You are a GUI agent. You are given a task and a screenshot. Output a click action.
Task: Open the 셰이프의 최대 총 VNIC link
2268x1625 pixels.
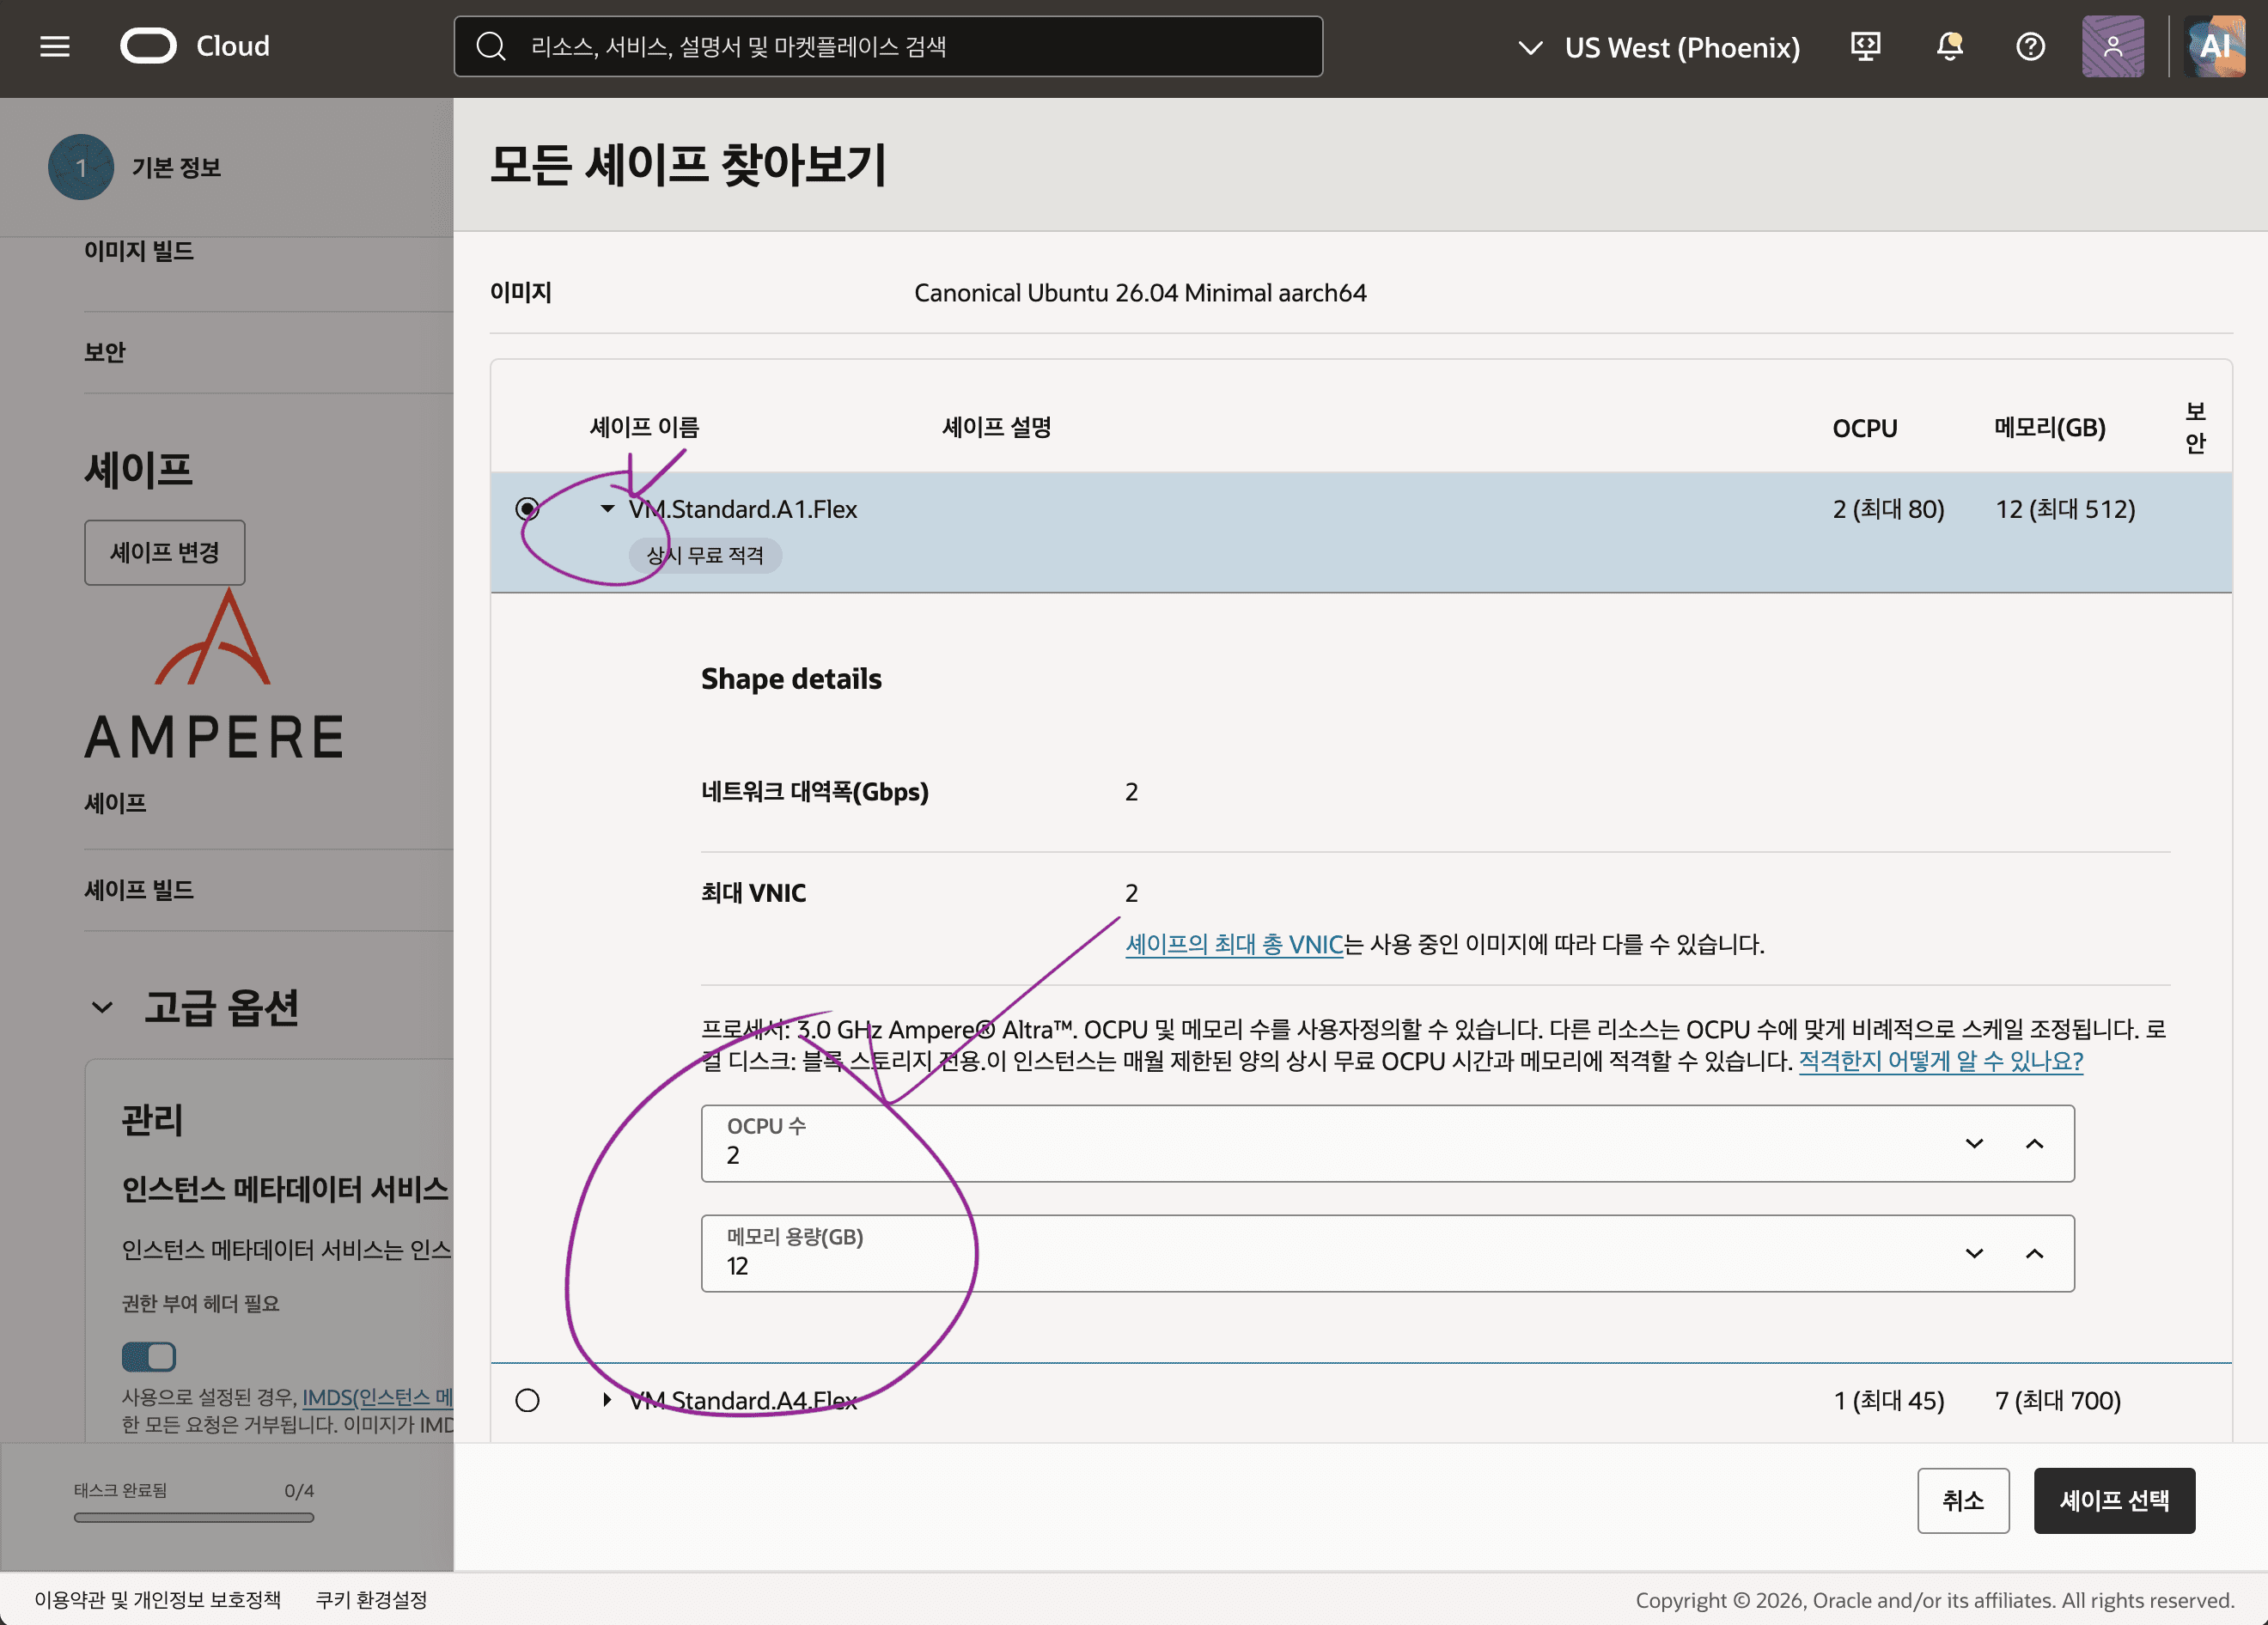tap(1234, 944)
